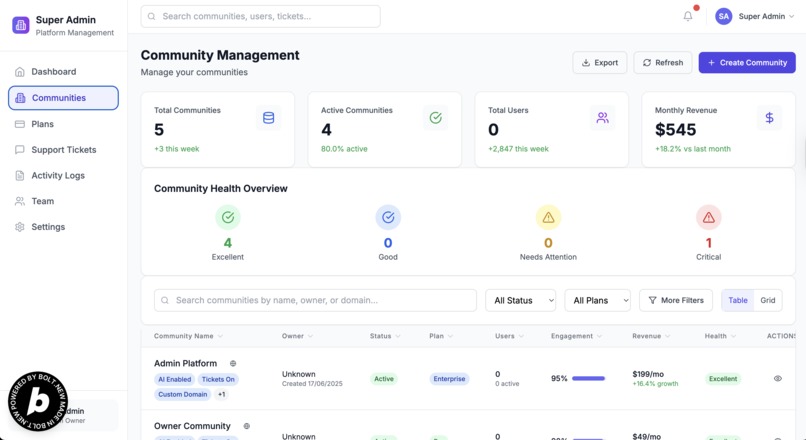Sort by the Health column
806x440 pixels.
coord(720,336)
